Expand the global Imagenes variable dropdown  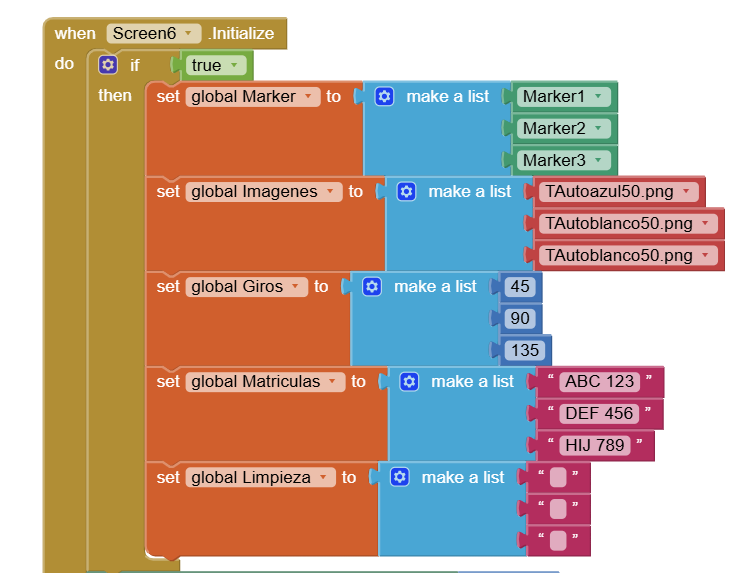click(x=264, y=192)
